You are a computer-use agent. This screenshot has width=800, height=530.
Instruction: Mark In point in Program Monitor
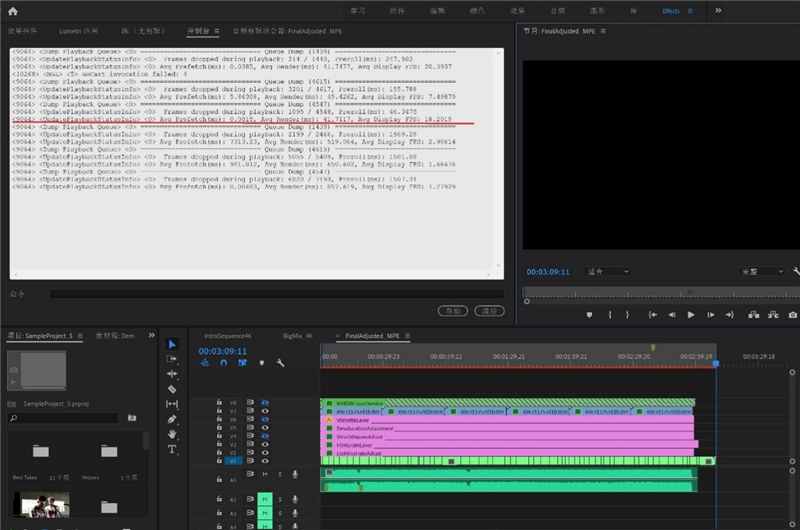coord(610,315)
